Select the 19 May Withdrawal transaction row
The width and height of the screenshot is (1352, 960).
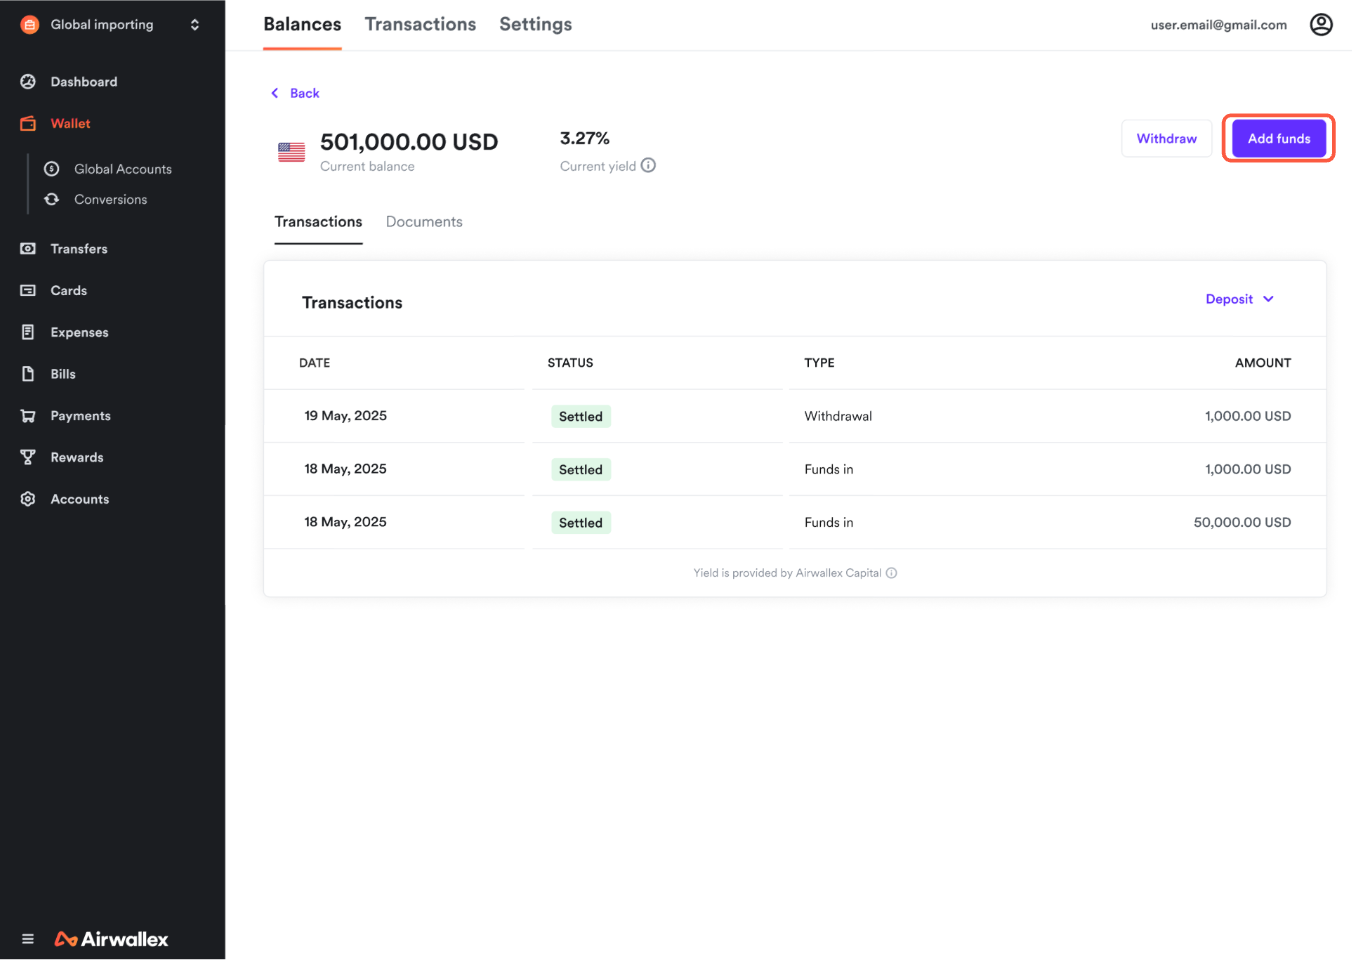[x=795, y=416]
